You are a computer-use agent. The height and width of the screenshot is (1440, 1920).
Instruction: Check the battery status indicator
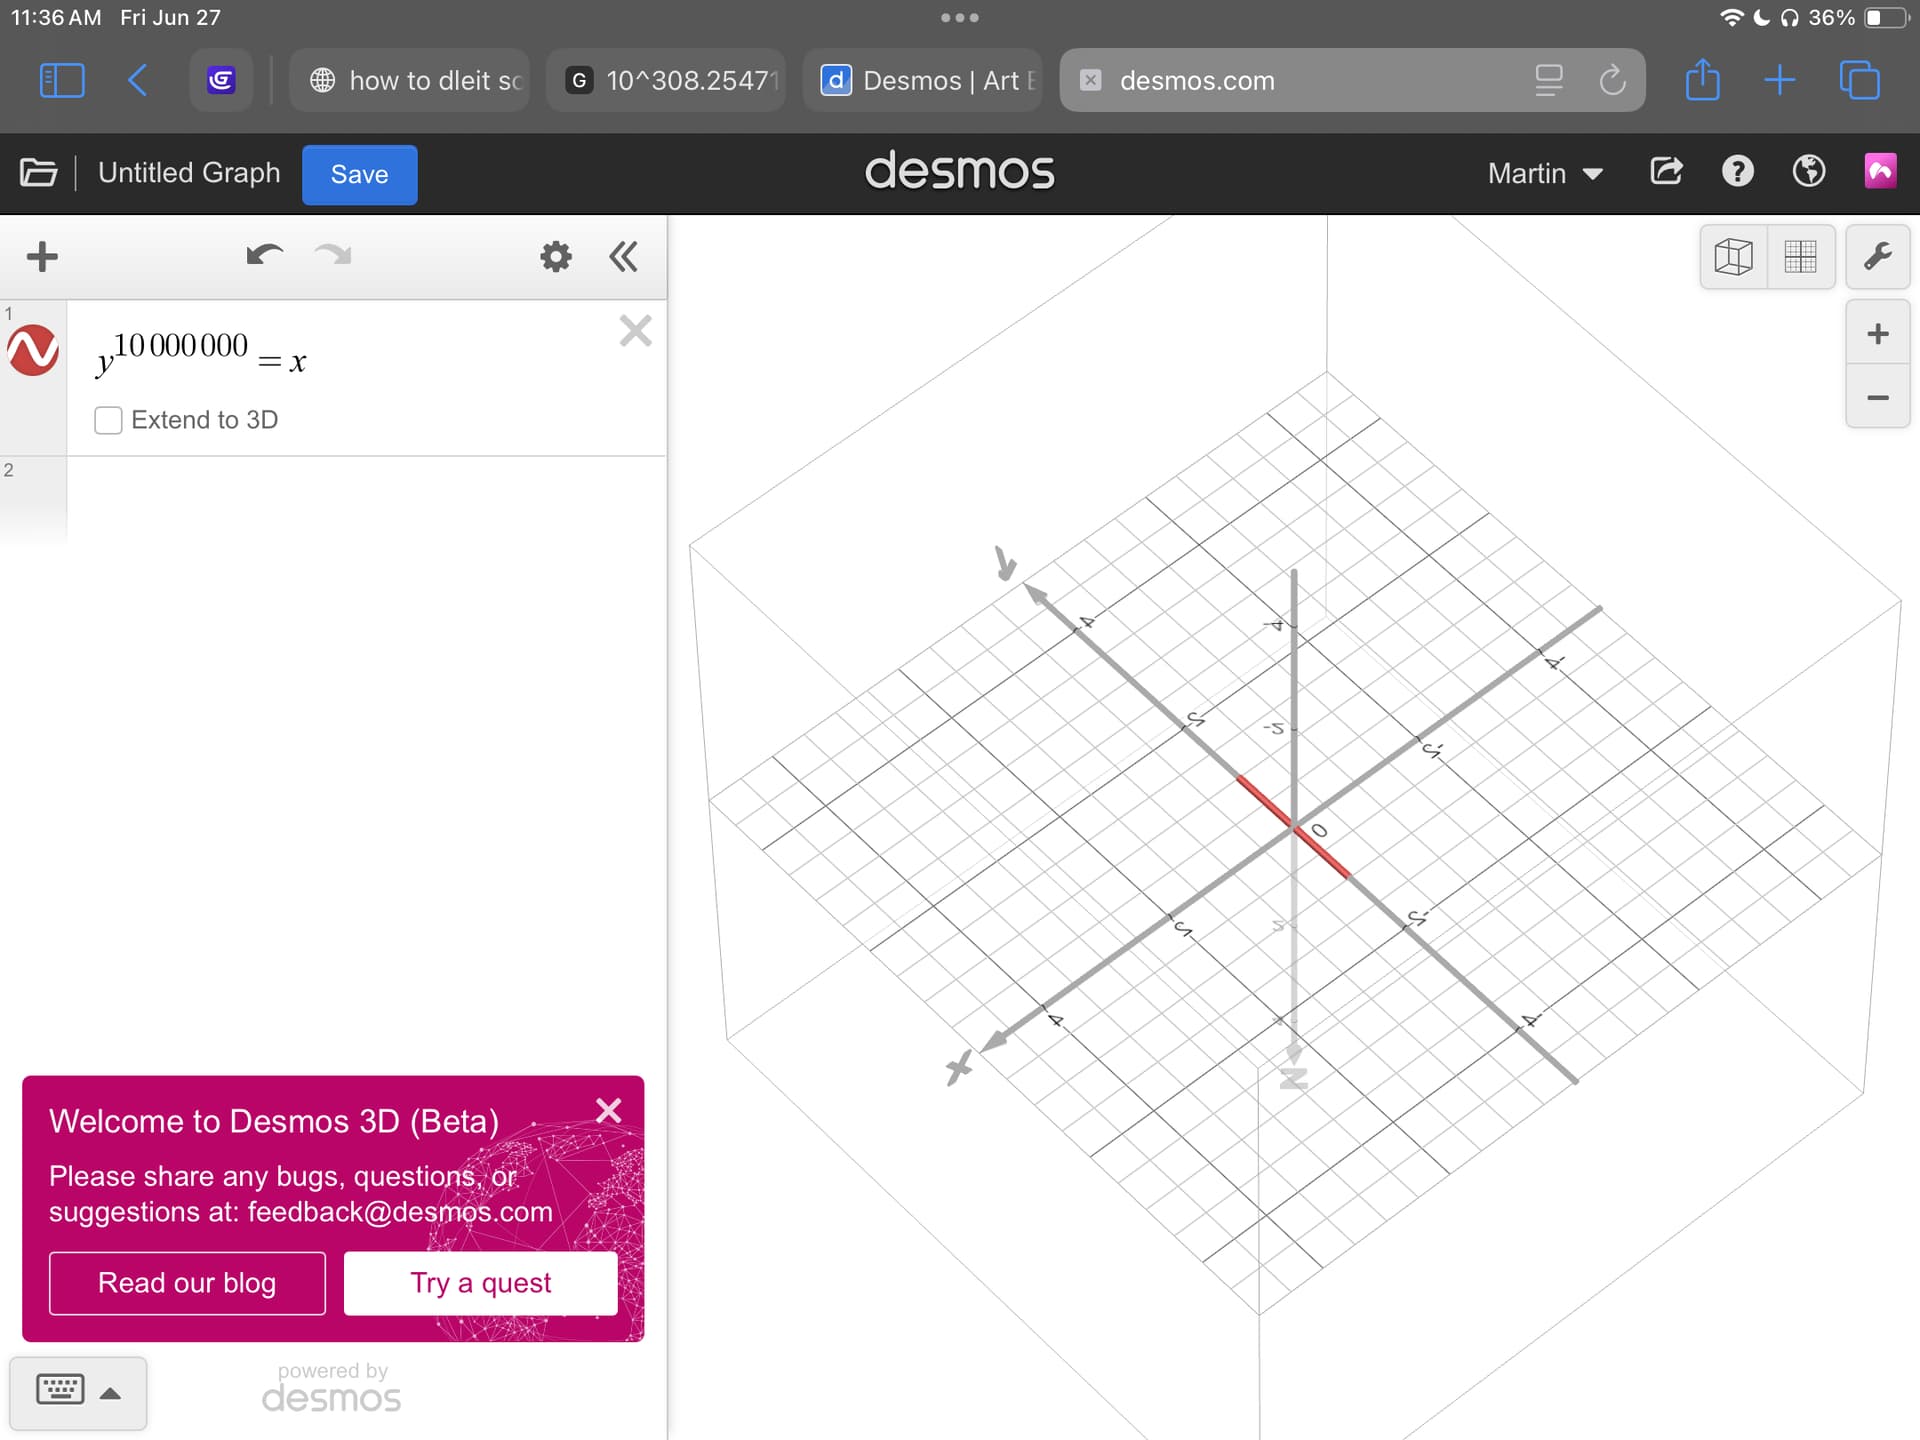point(1886,17)
